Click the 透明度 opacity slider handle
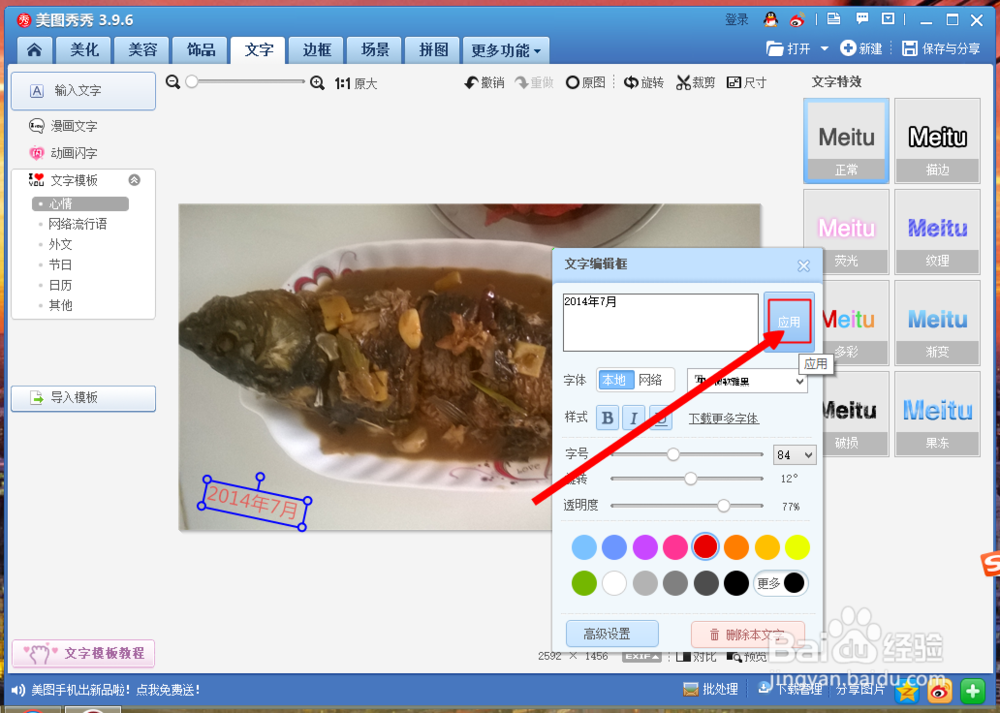Viewport: 1000px width, 713px height. (723, 506)
